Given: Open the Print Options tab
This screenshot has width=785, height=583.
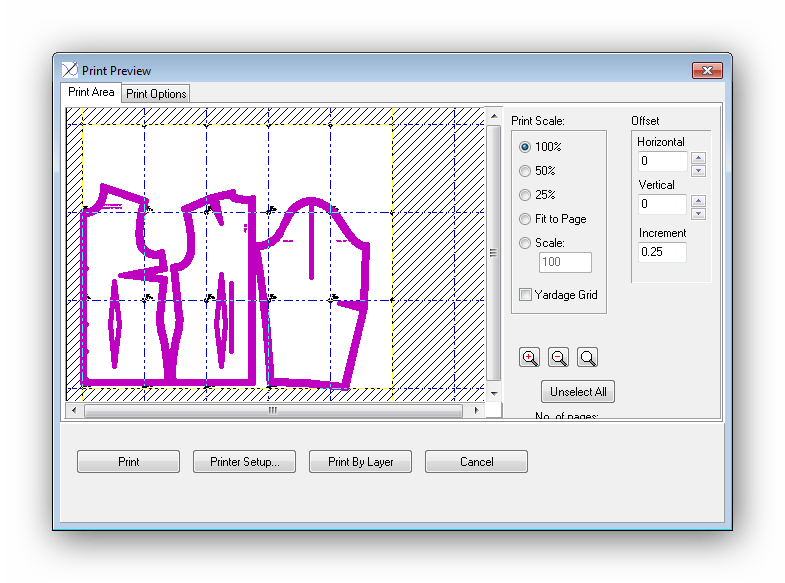Looking at the screenshot, I should pyautogui.click(x=156, y=94).
